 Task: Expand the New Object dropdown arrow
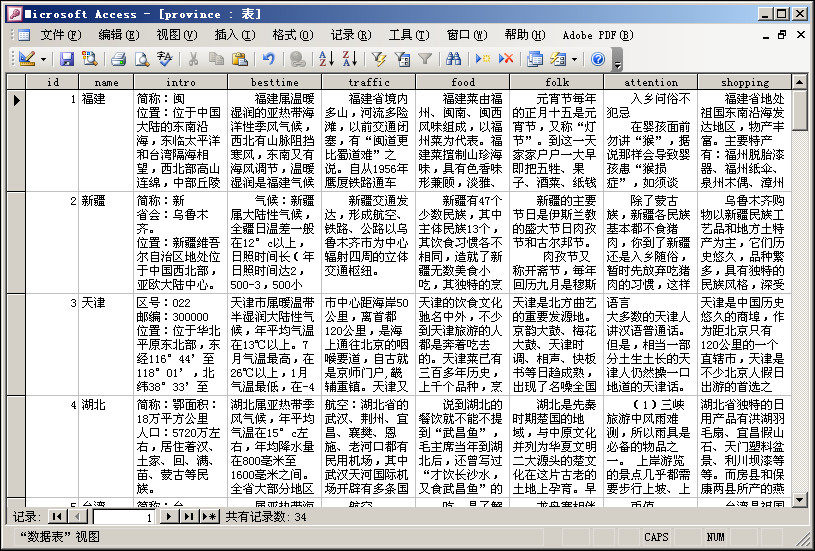(x=574, y=59)
